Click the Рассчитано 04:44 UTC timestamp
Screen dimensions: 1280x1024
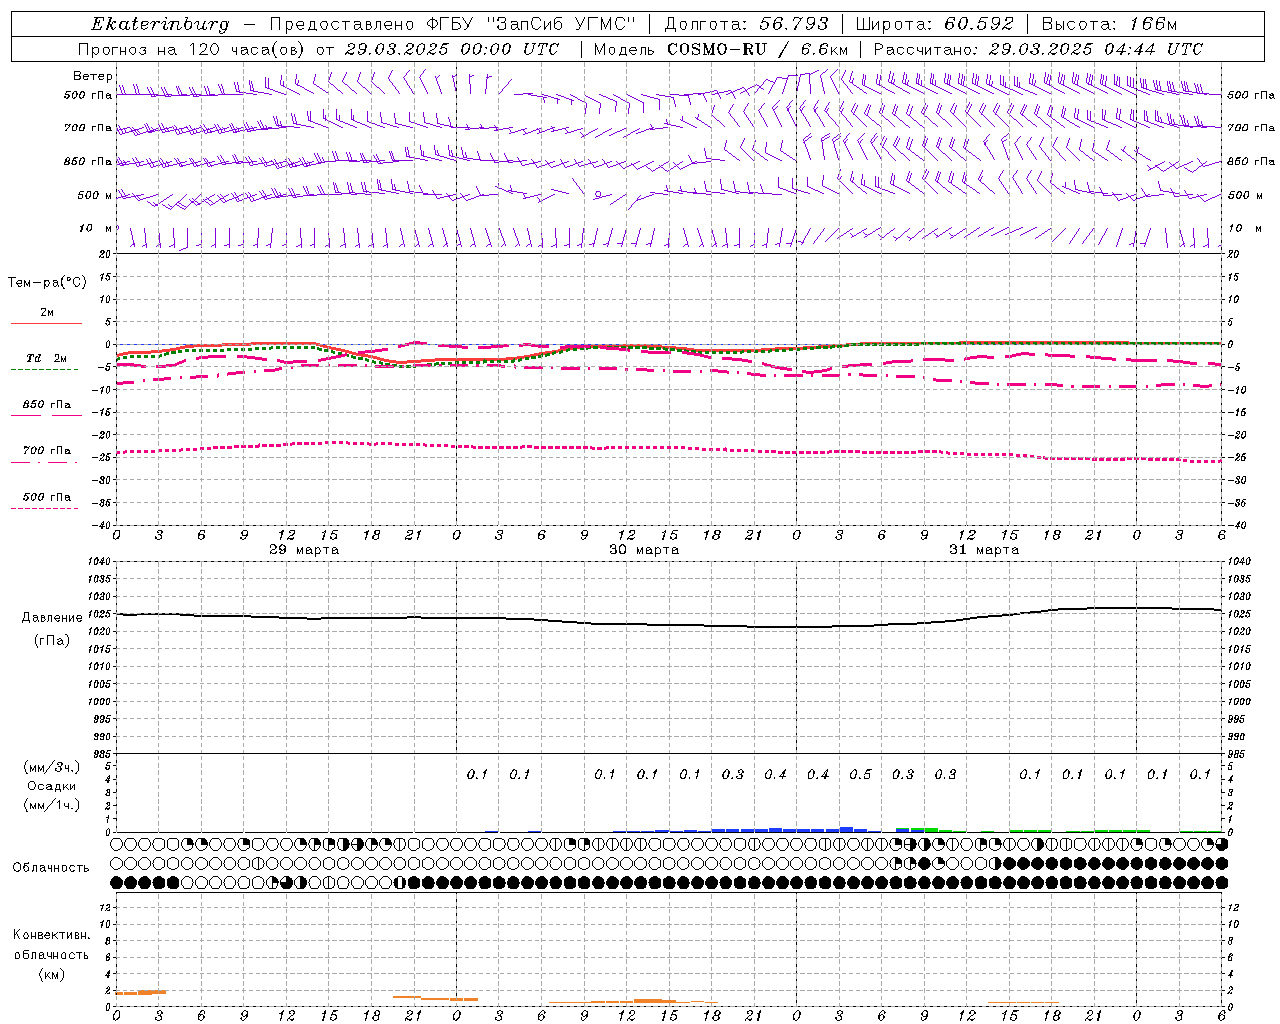click(x=1038, y=49)
